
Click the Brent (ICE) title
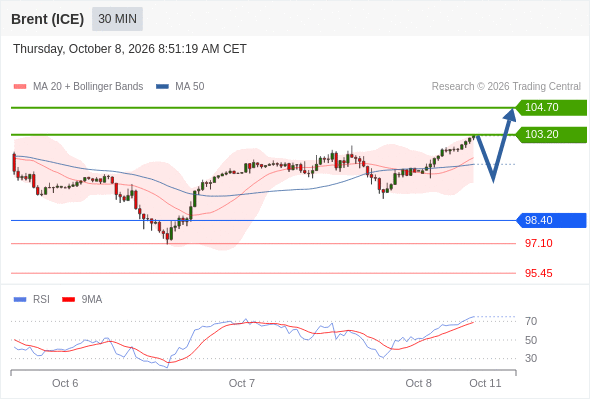click(47, 19)
